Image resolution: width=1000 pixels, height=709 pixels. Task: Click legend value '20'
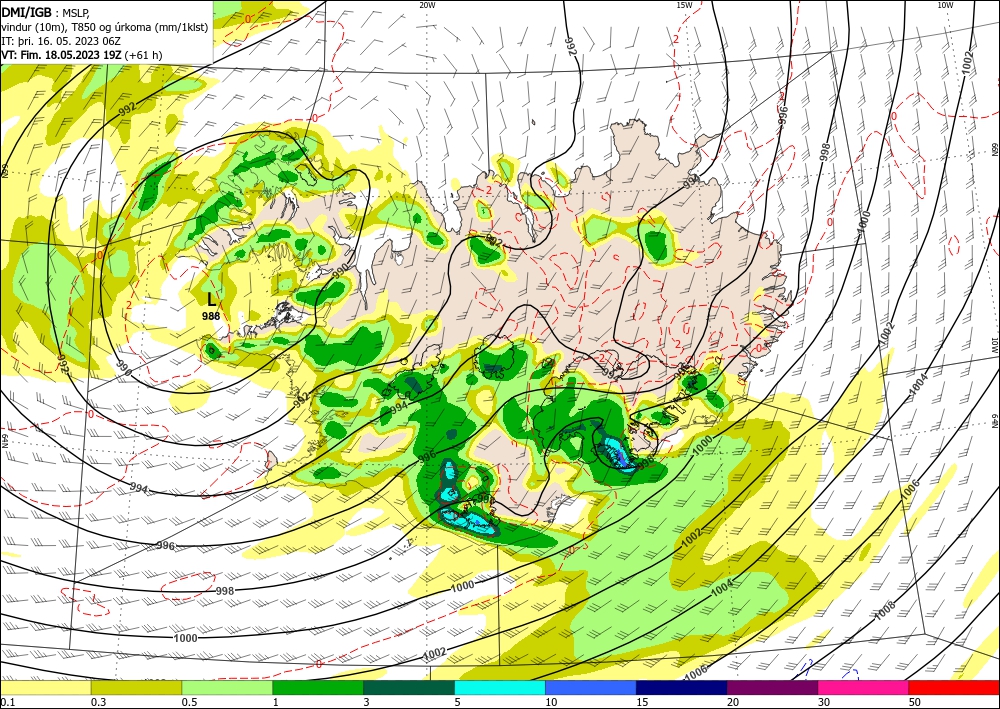(733, 702)
